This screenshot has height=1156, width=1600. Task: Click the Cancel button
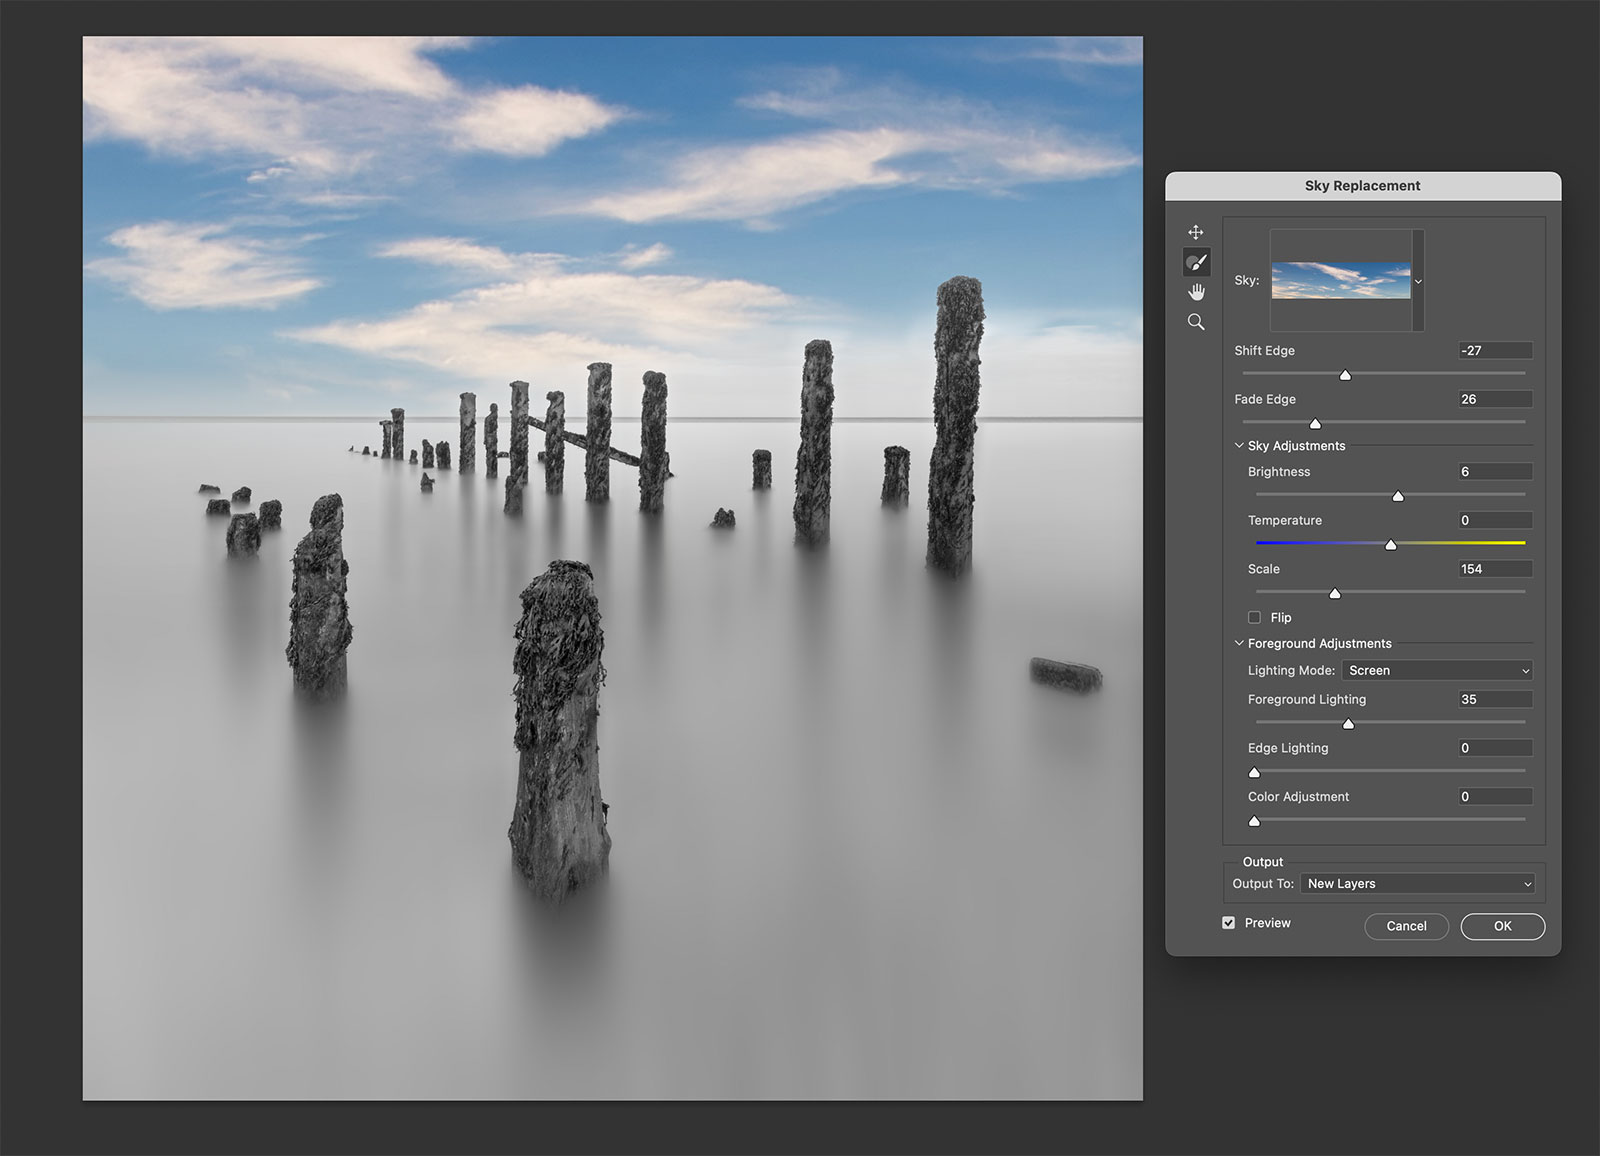pyautogui.click(x=1406, y=926)
